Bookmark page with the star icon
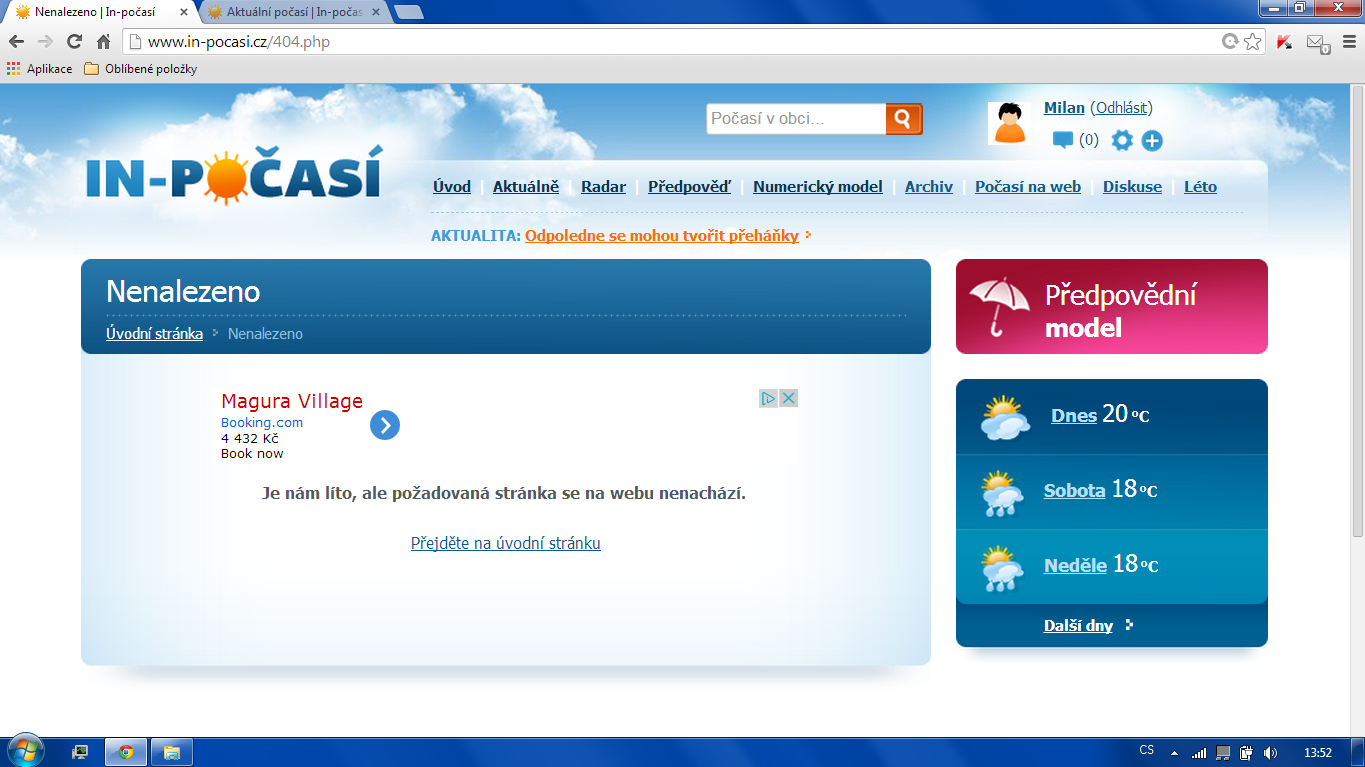 1253,42
